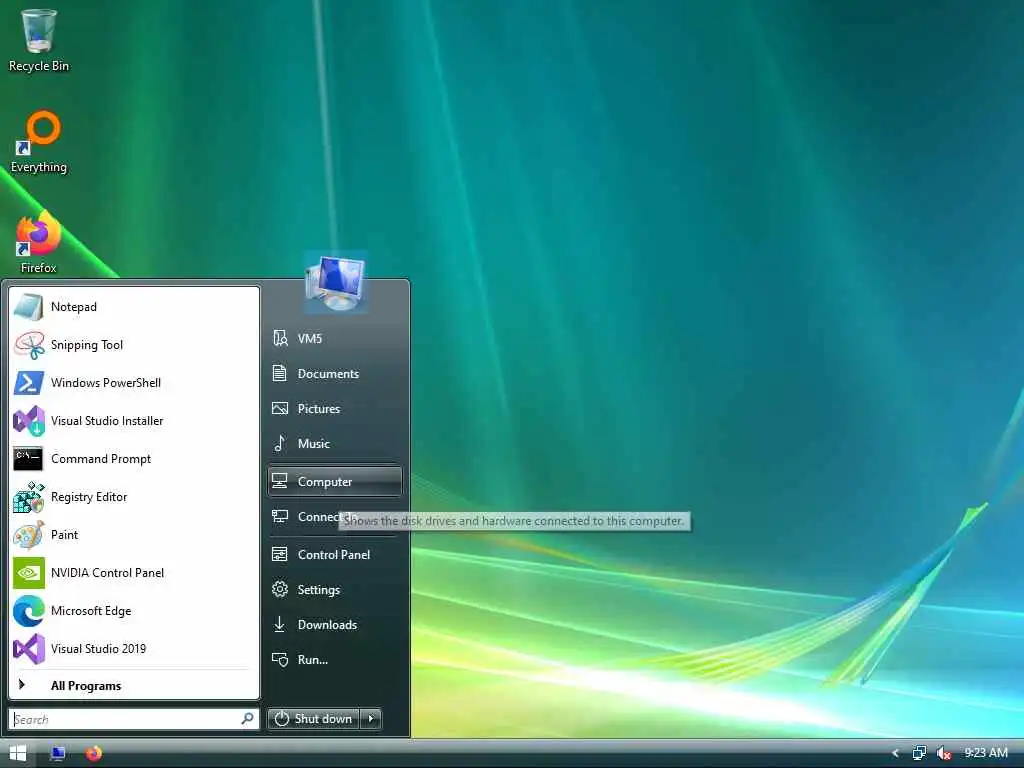The height and width of the screenshot is (768, 1024).
Task: Launch Visual Studio 2019 by its label
Action: tap(99, 648)
